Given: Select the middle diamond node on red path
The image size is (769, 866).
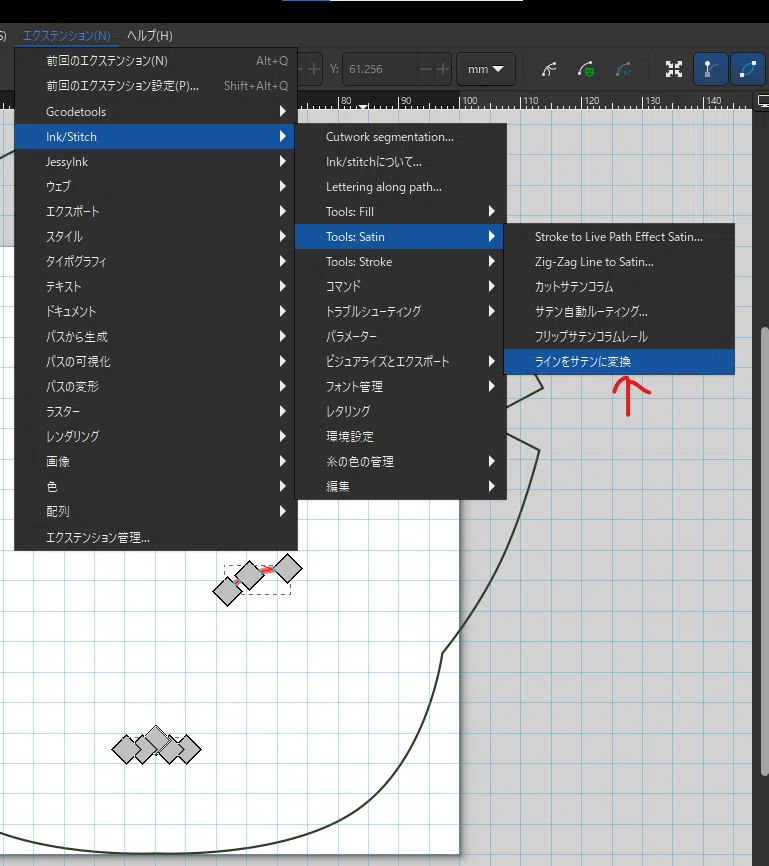Looking at the screenshot, I should [249, 575].
